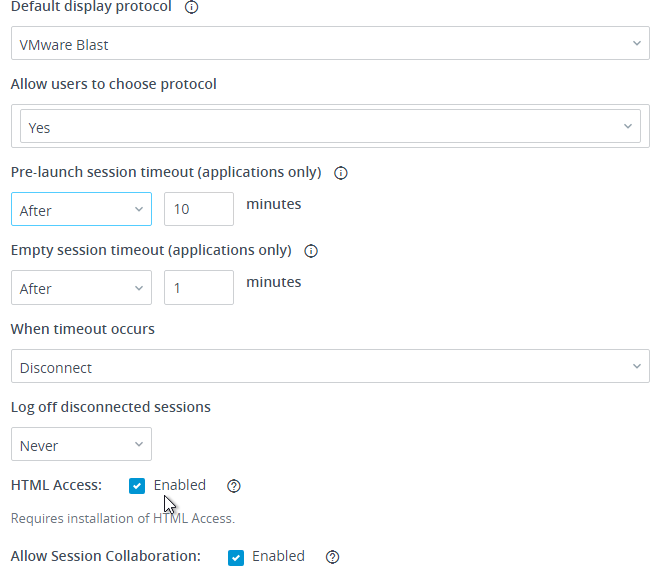Click the Log off disconnected sessions label
658x578 pixels.
point(111,407)
